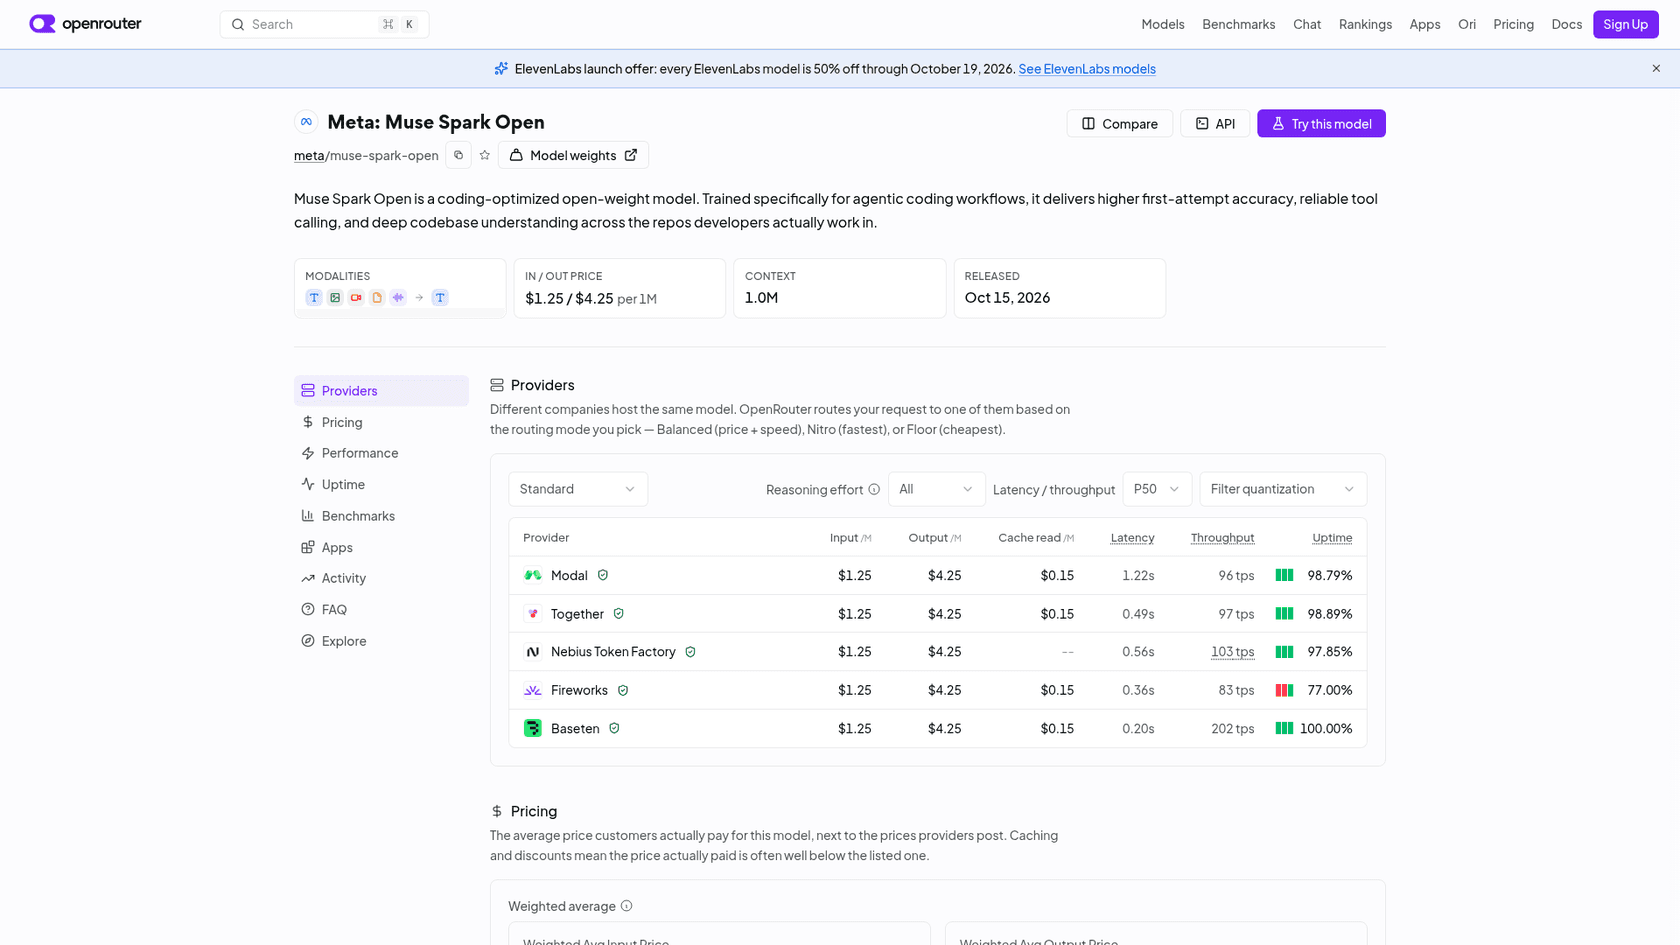Viewport: 1680px width, 945px height.
Task: Go to Uptime section in sidebar
Action: [x=381, y=484]
